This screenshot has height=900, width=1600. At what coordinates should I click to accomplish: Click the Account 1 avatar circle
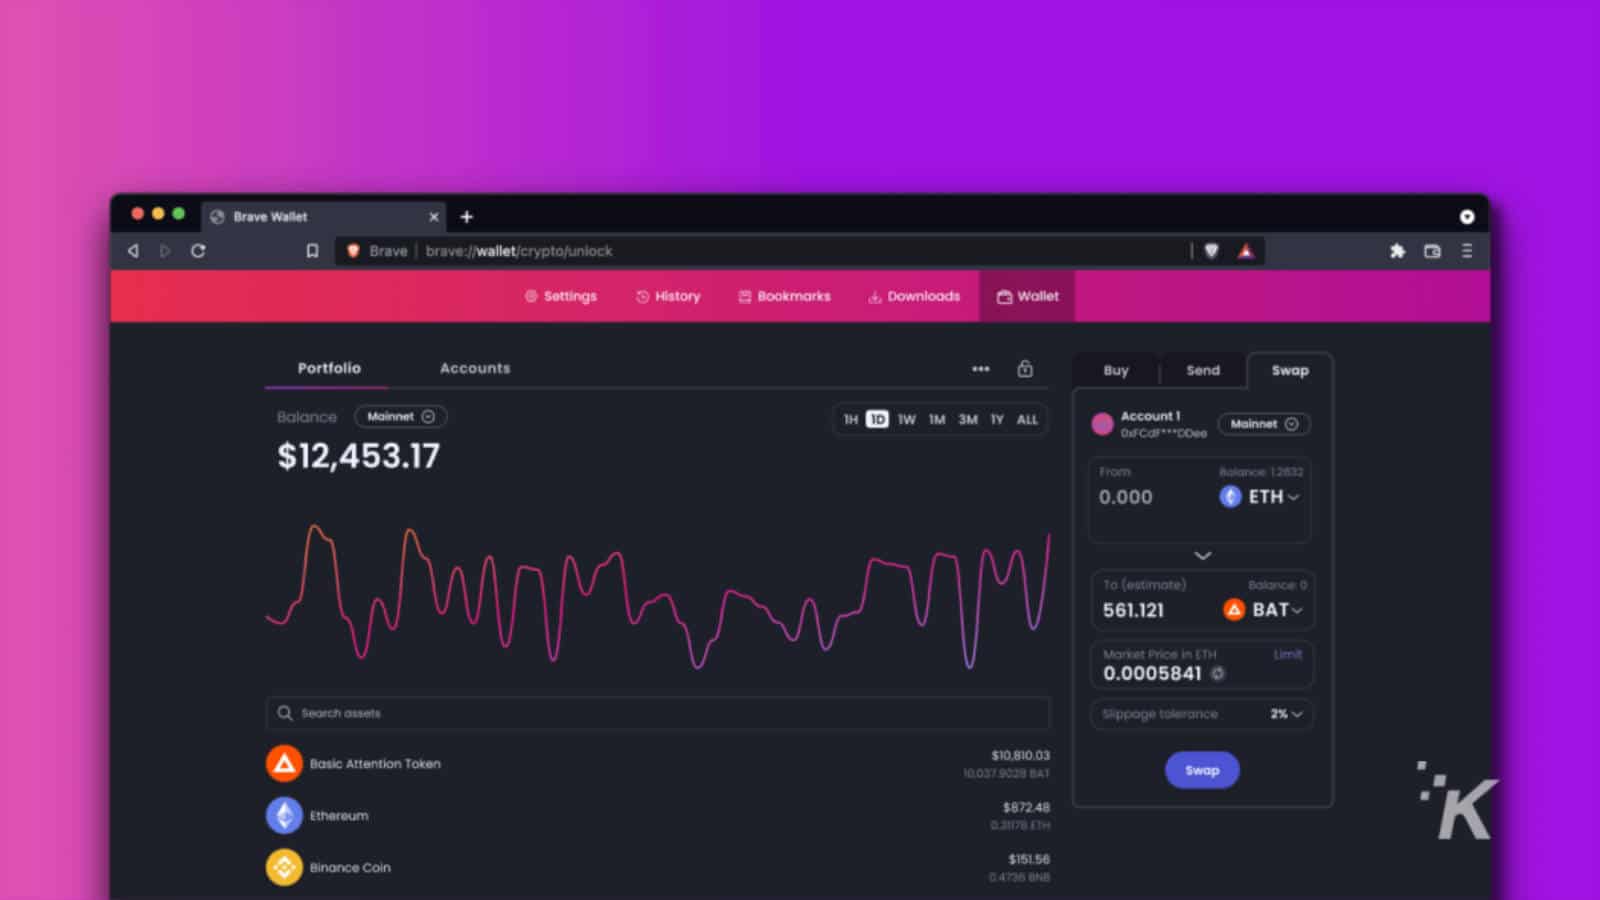tap(1102, 424)
